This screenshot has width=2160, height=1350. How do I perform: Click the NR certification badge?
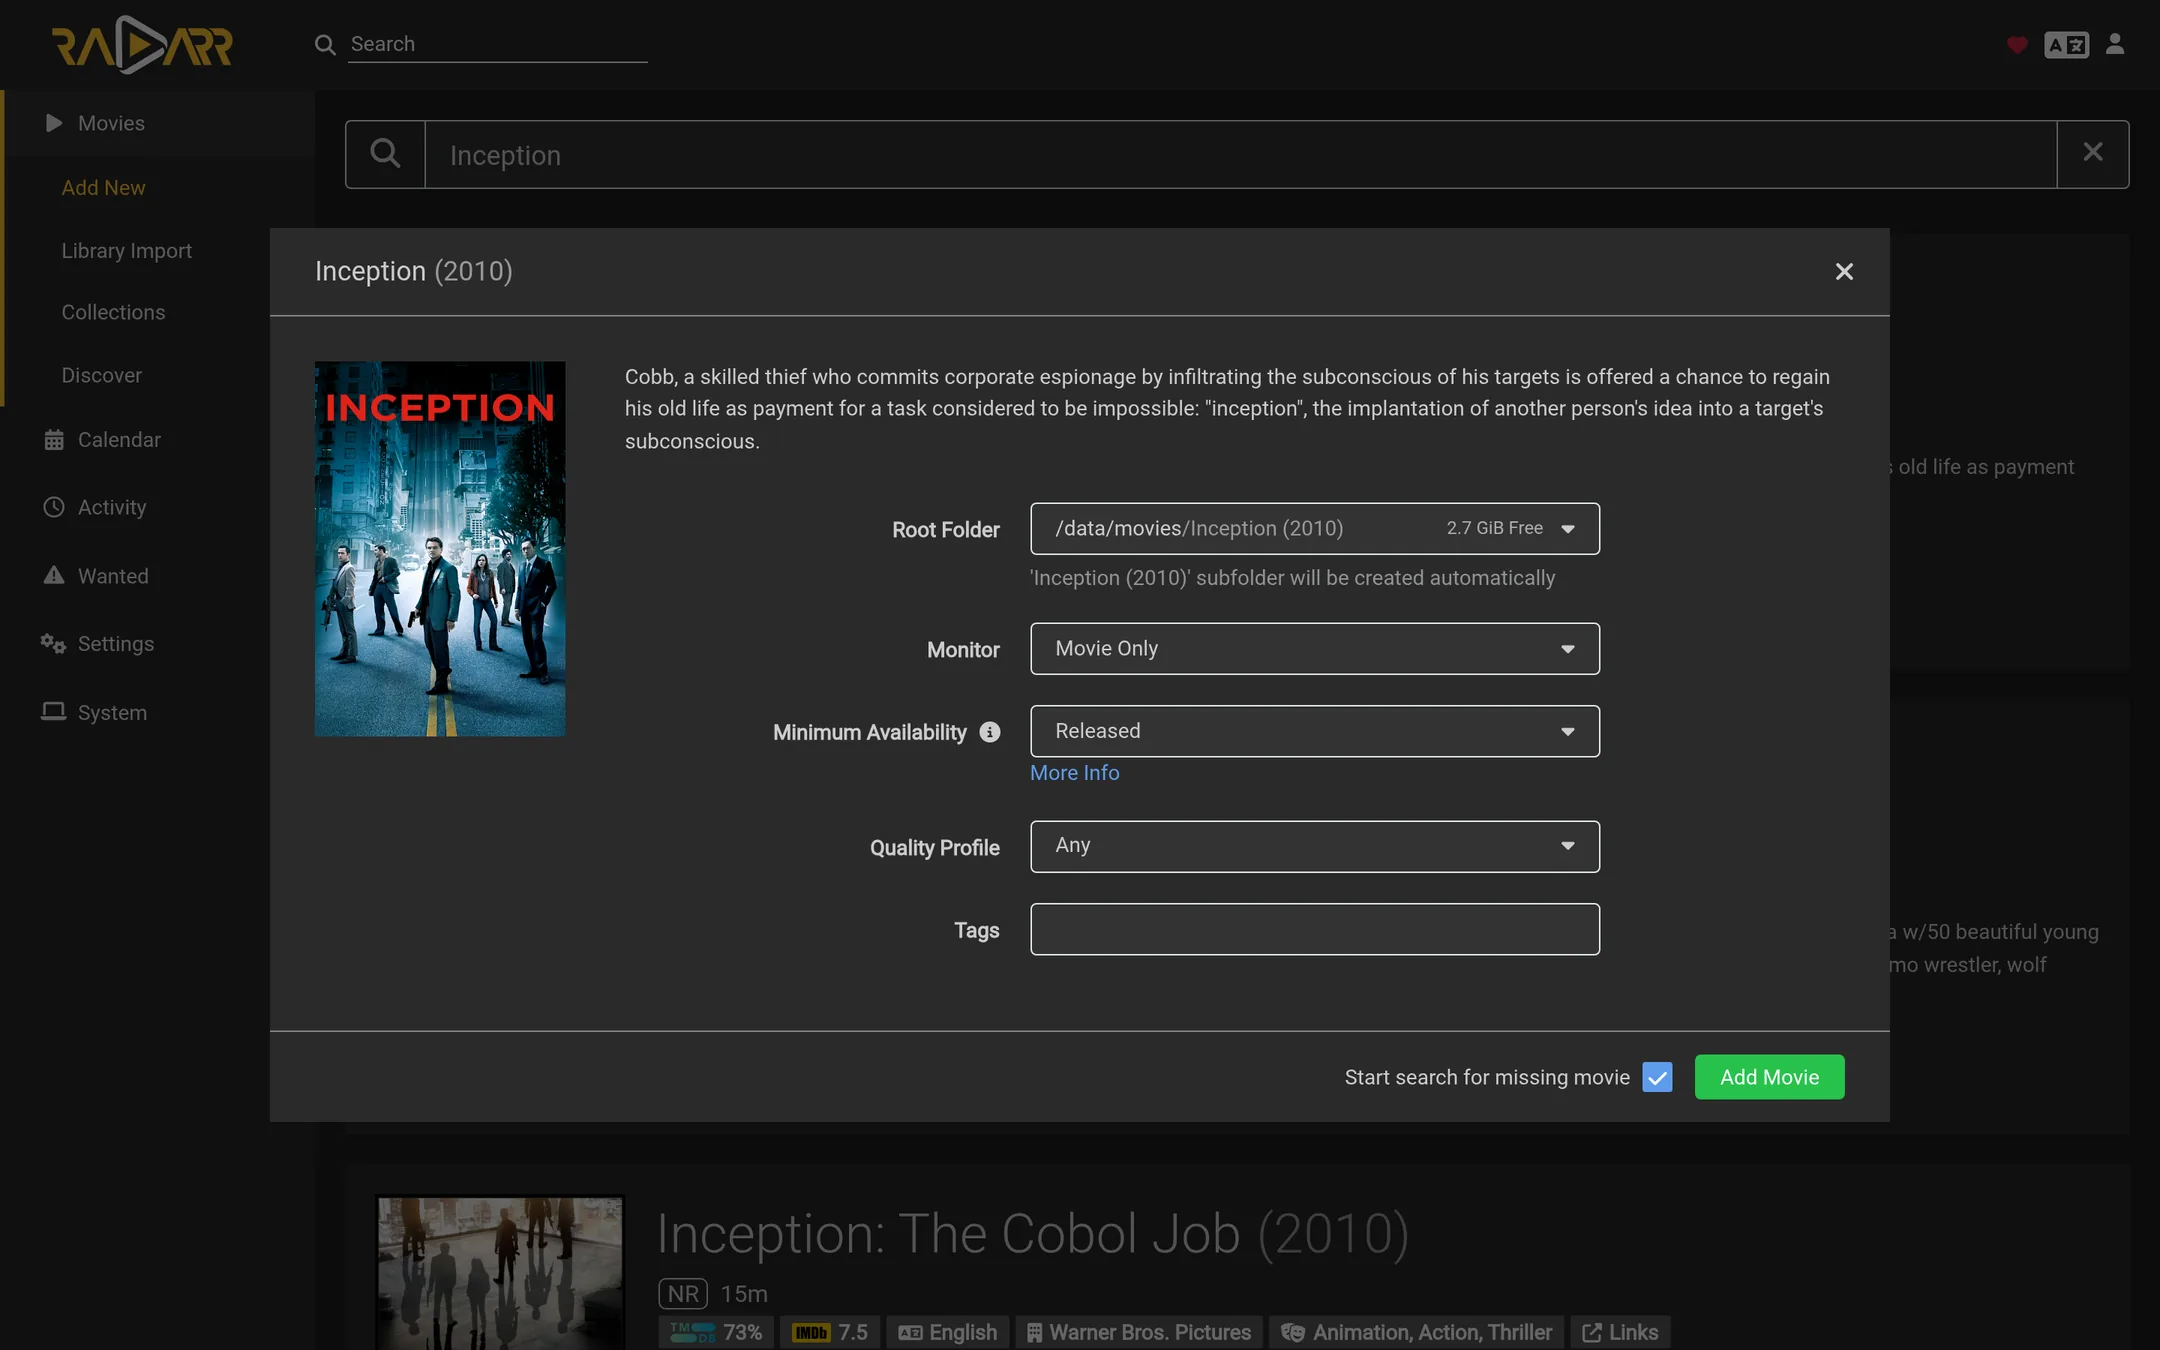click(x=683, y=1294)
